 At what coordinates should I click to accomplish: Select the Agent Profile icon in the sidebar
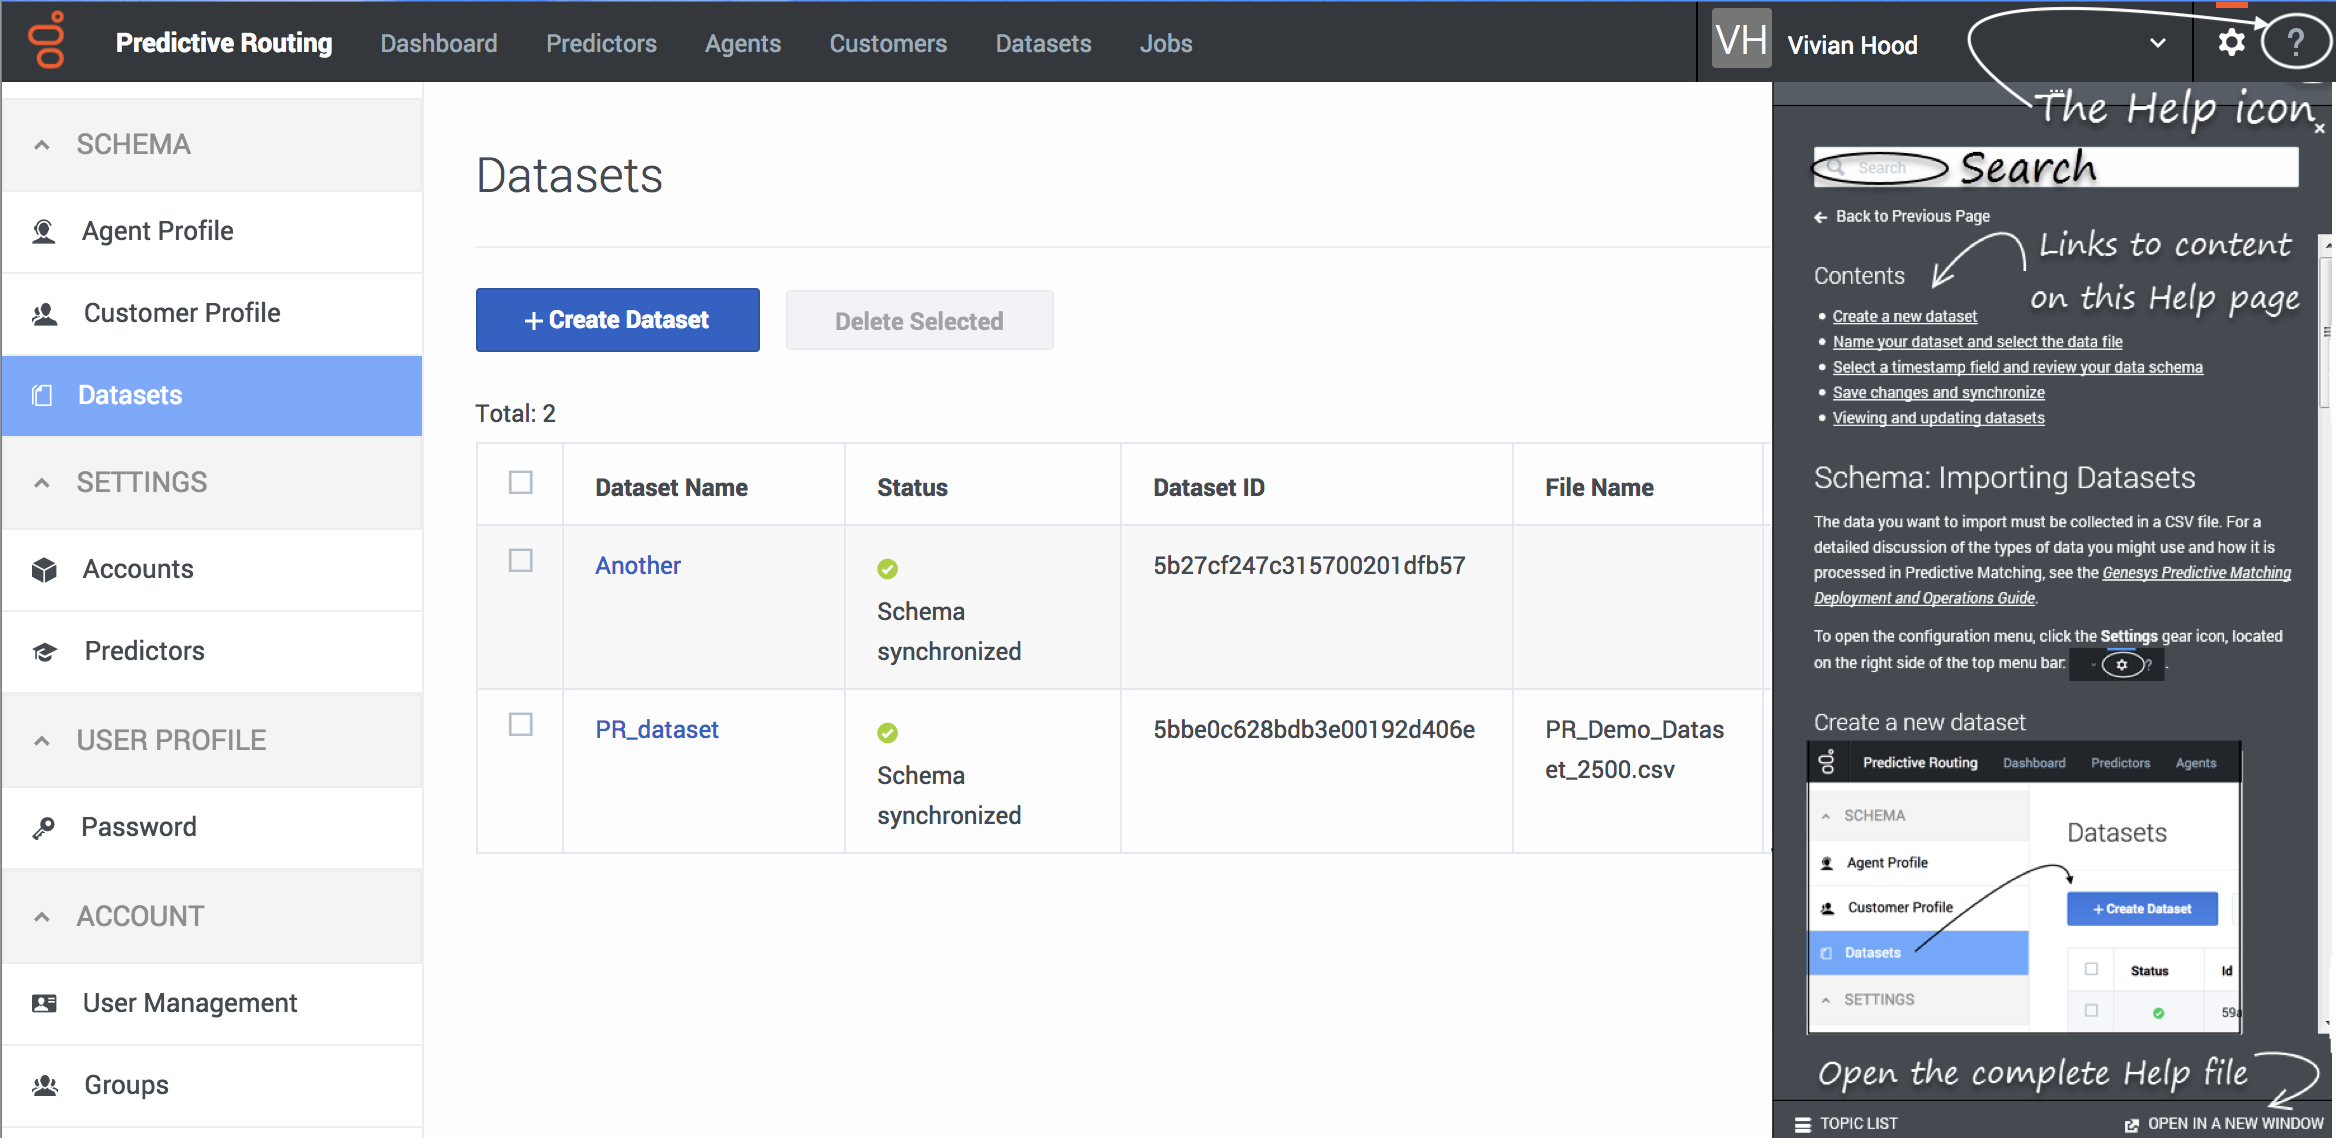tap(44, 230)
